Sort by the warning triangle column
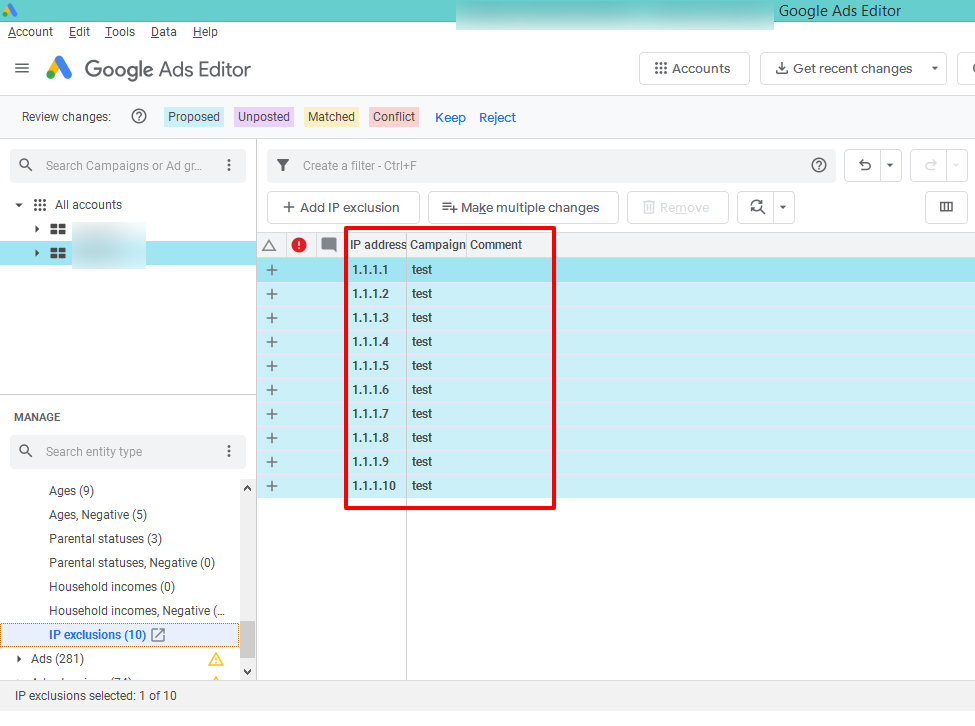The width and height of the screenshot is (975, 726). click(269, 245)
